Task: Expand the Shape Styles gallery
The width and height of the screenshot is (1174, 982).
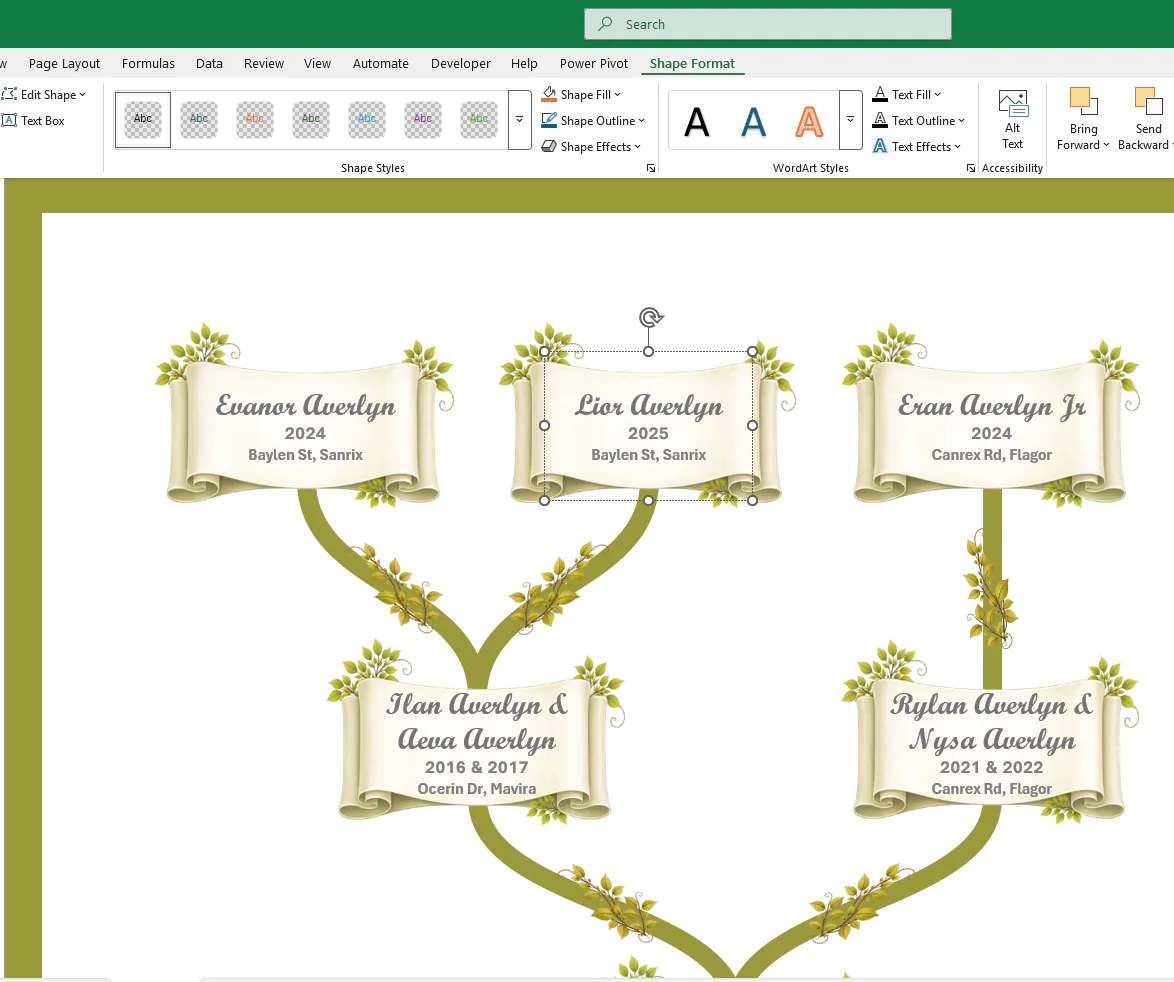Action: [x=519, y=120]
